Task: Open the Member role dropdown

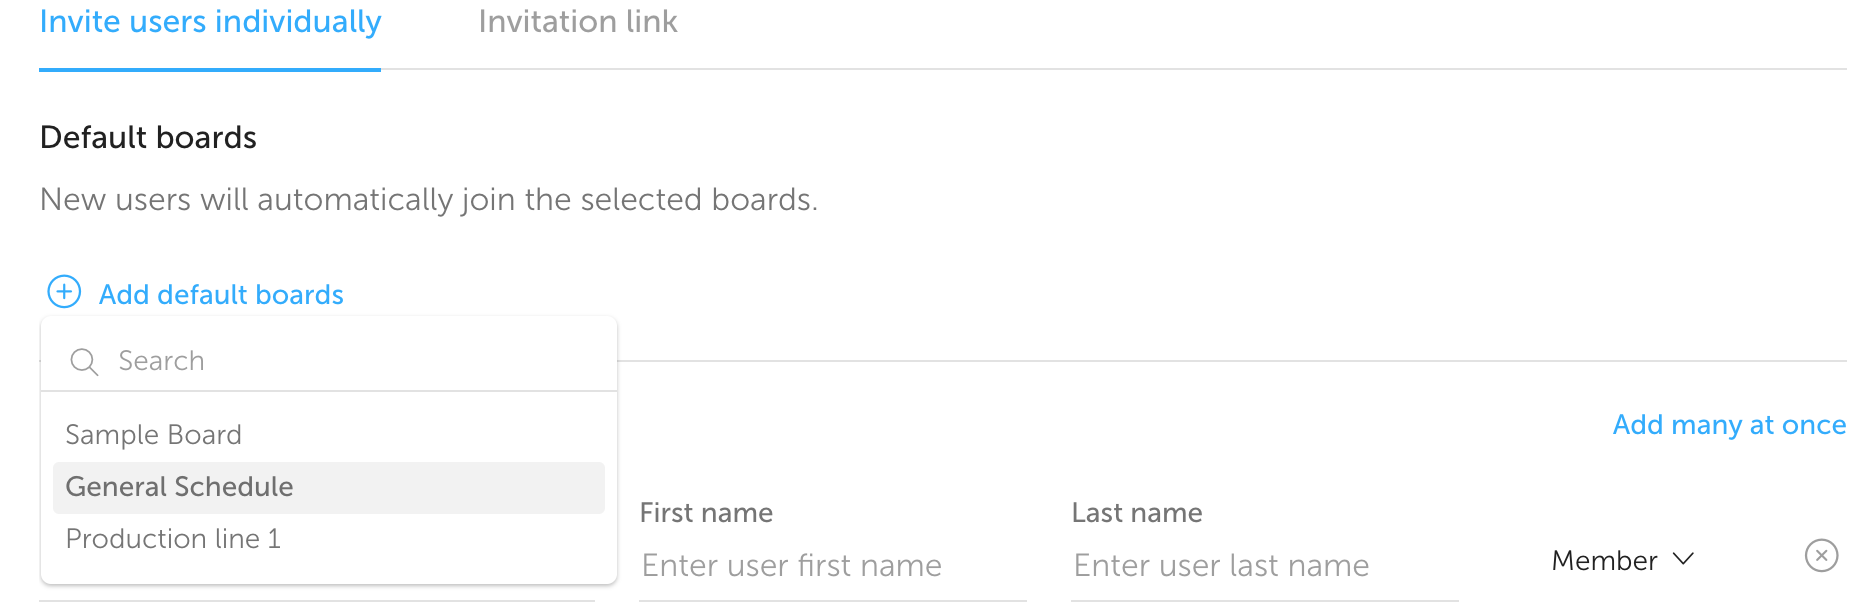Action: coord(1621,560)
